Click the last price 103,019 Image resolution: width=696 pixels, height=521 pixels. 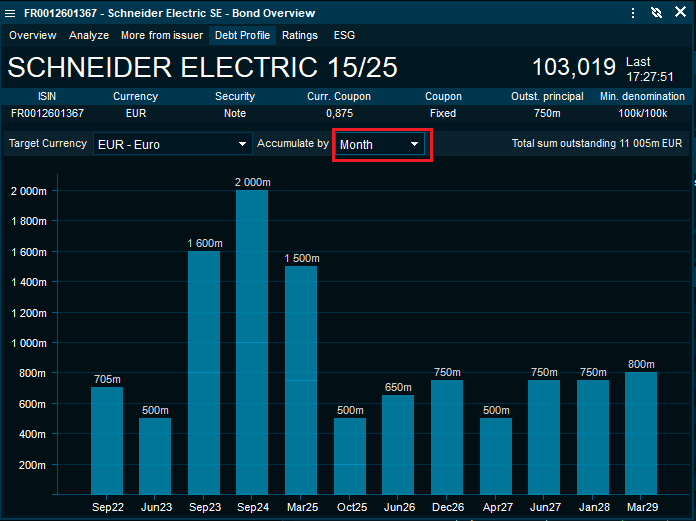[x=573, y=67]
